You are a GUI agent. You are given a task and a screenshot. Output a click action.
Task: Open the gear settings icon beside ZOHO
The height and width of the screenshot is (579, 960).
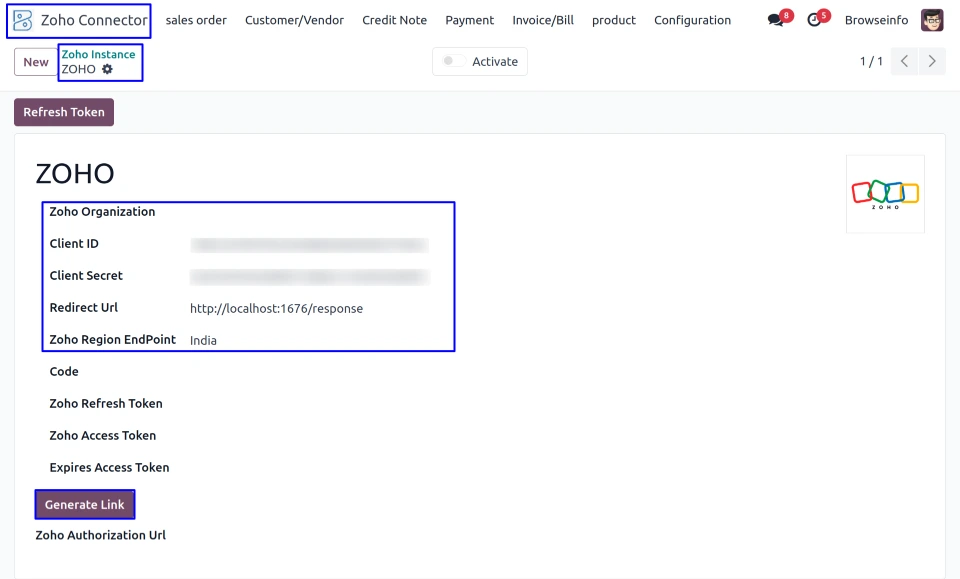pyautogui.click(x=107, y=69)
